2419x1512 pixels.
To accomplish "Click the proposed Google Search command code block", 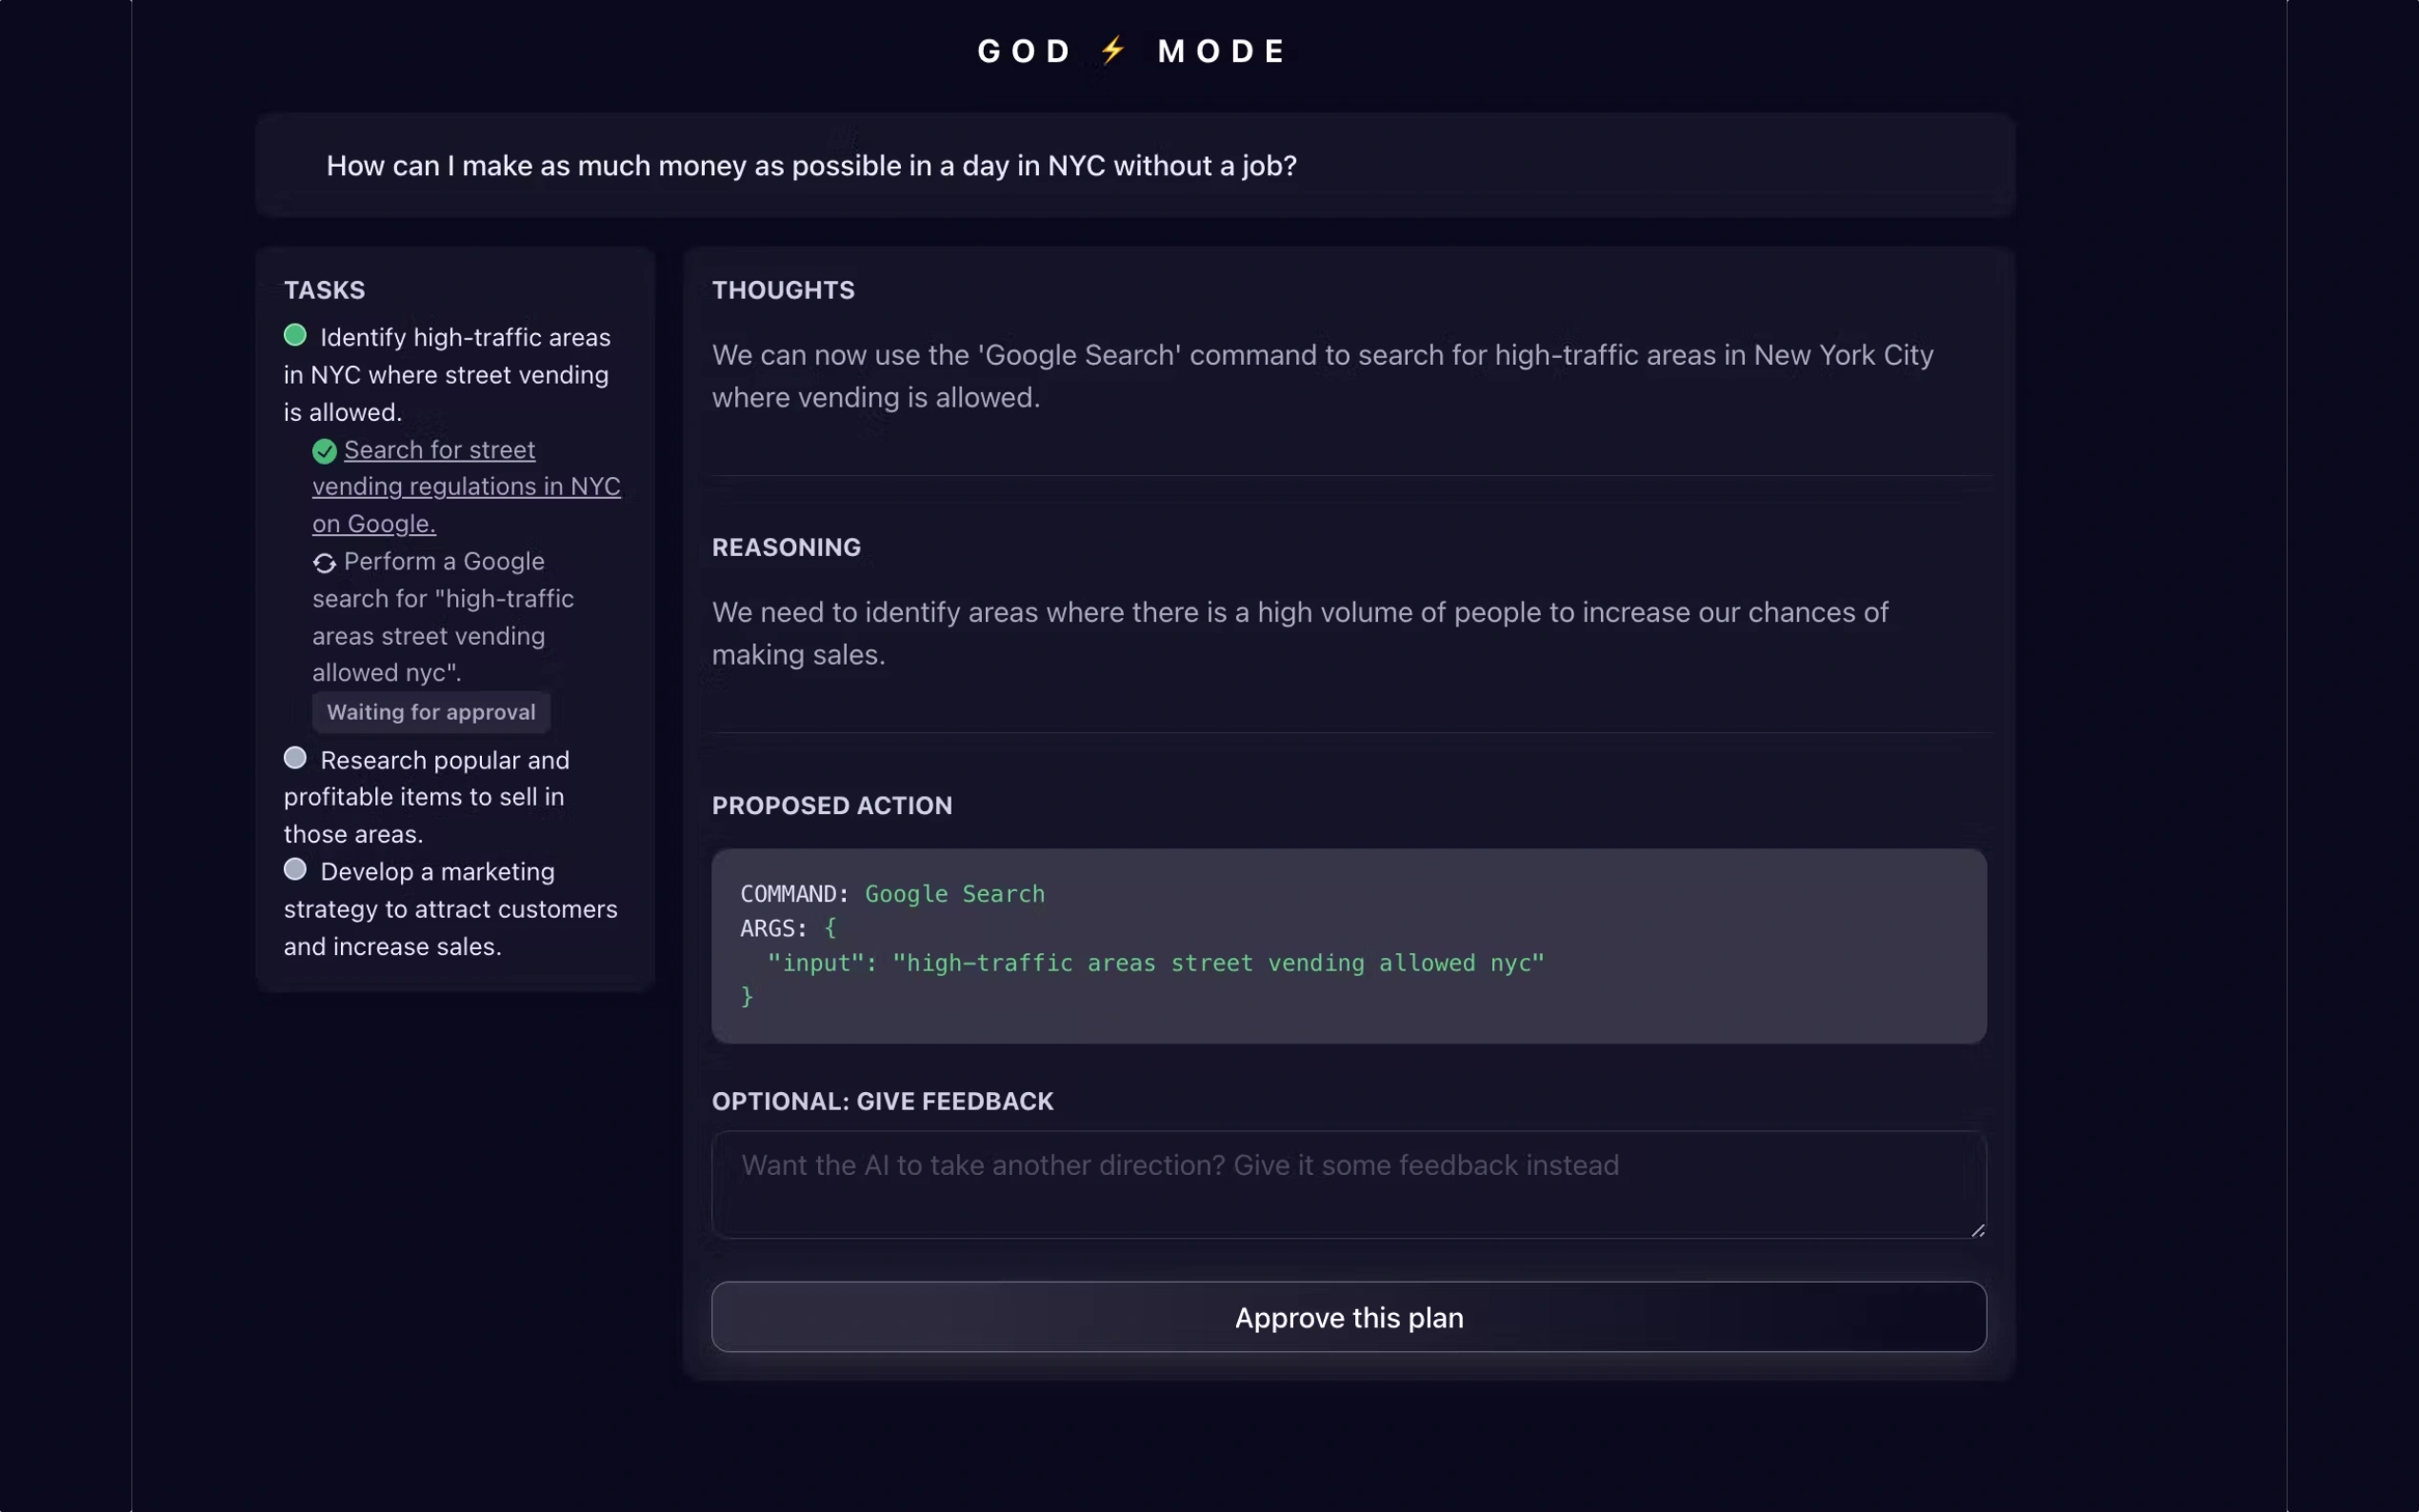I will click(x=1348, y=945).
